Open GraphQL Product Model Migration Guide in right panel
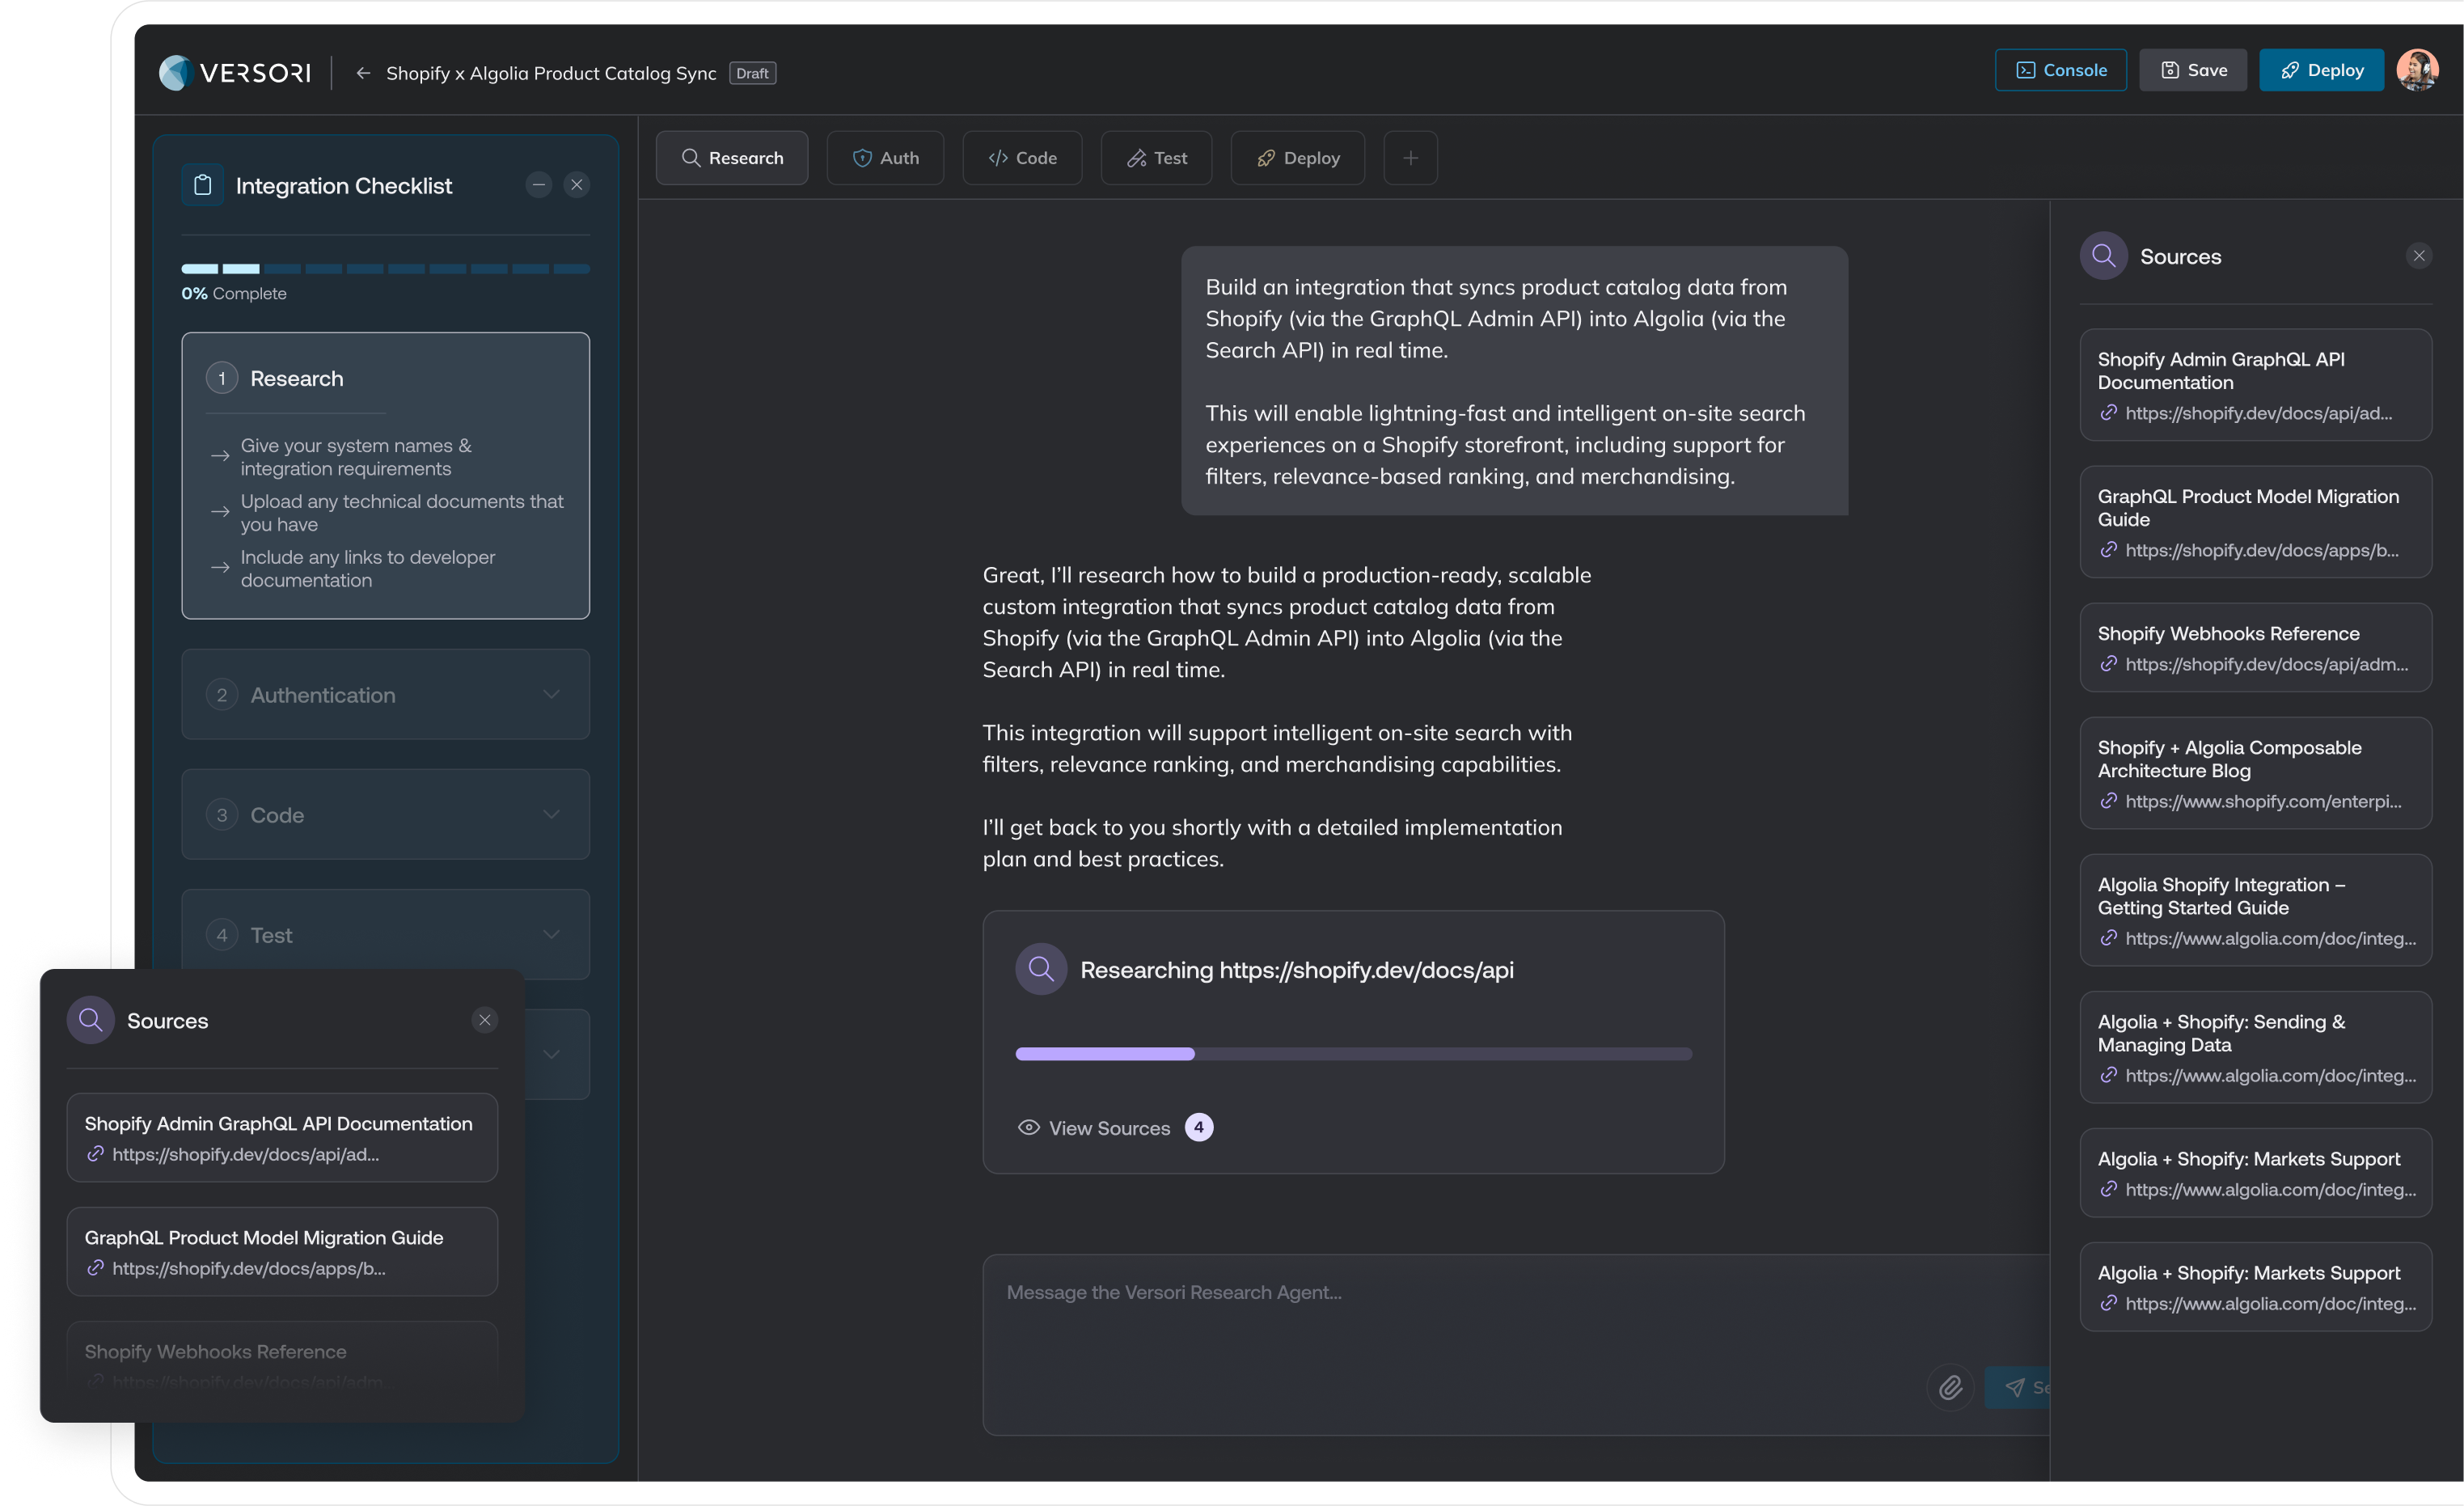Image resolution: width=2464 pixels, height=1506 pixels. 2255,522
